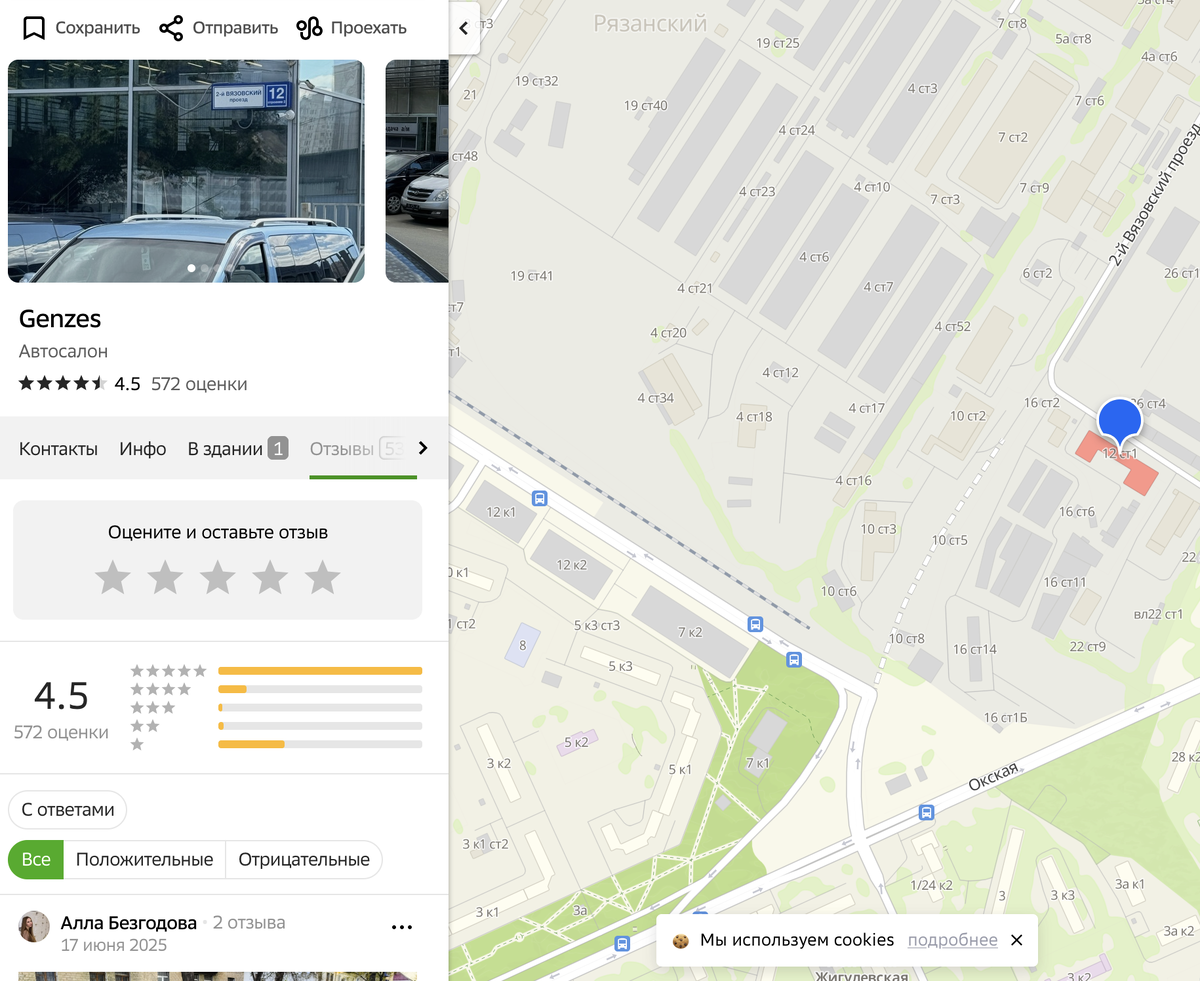Close the cookies notification banner
Viewport: 1200px width, 981px height.
(x=1016, y=940)
